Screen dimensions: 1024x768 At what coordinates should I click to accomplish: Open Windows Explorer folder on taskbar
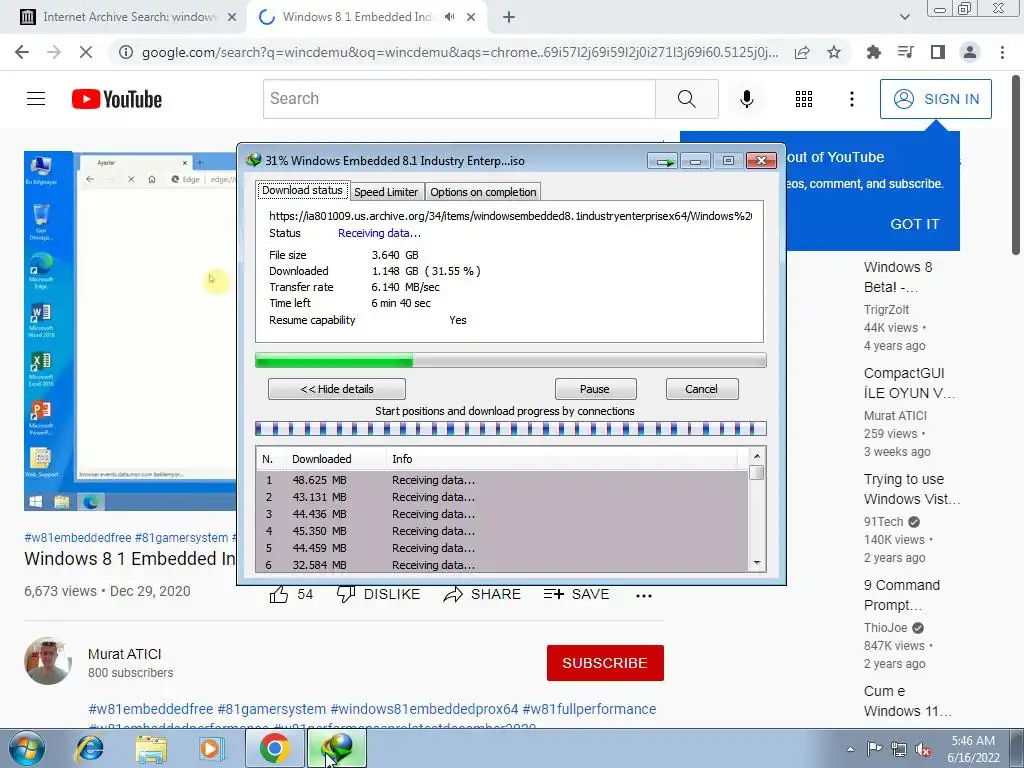point(150,749)
